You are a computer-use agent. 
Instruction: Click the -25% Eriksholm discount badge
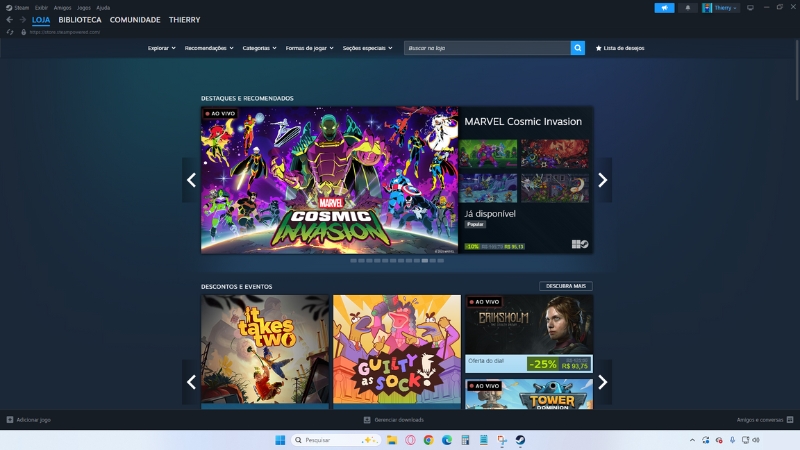click(x=542, y=364)
